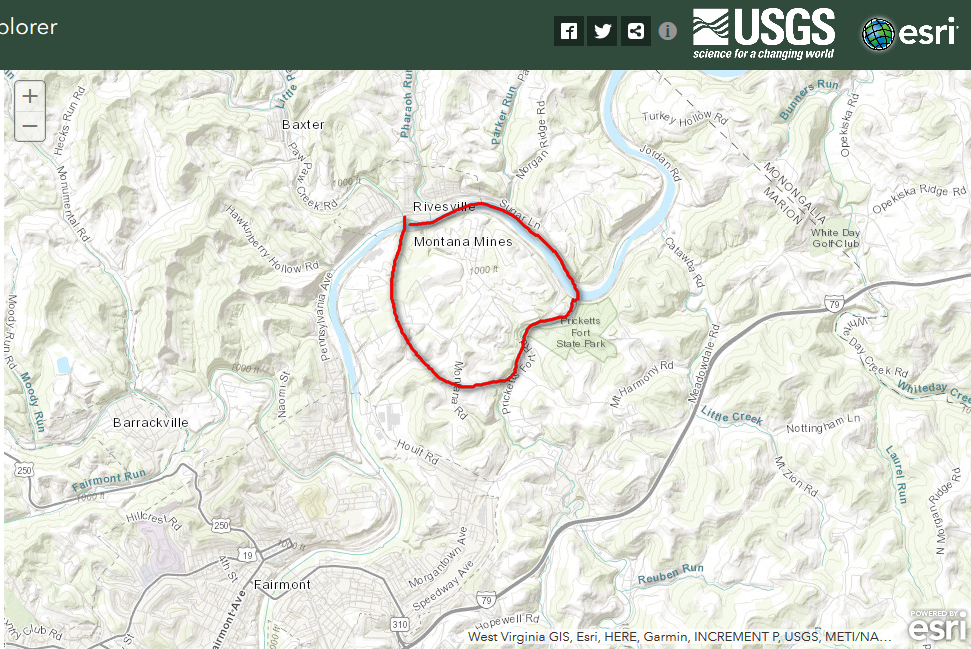Viewport: 971px width, 649px height.
Task: Click the Montana Mines label
Action: tap(463, 242)
